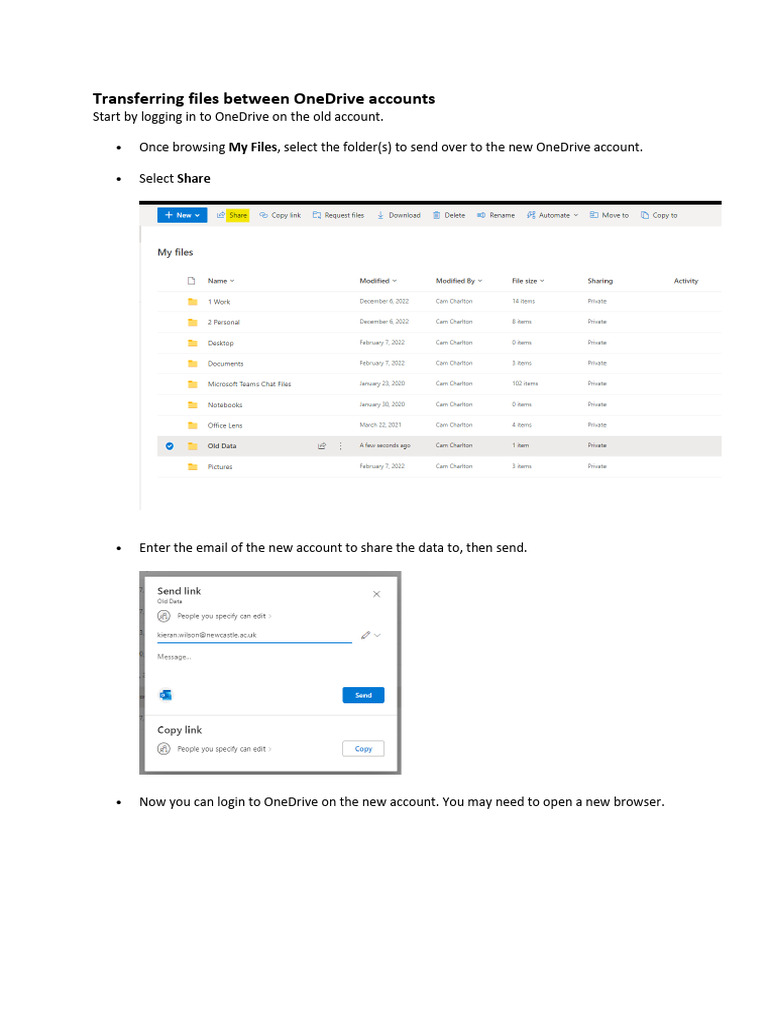The height and width of the screenshot is (1024, 768).
Task: Click the folder icon beside Office Lens
Action: click(192, 425)
